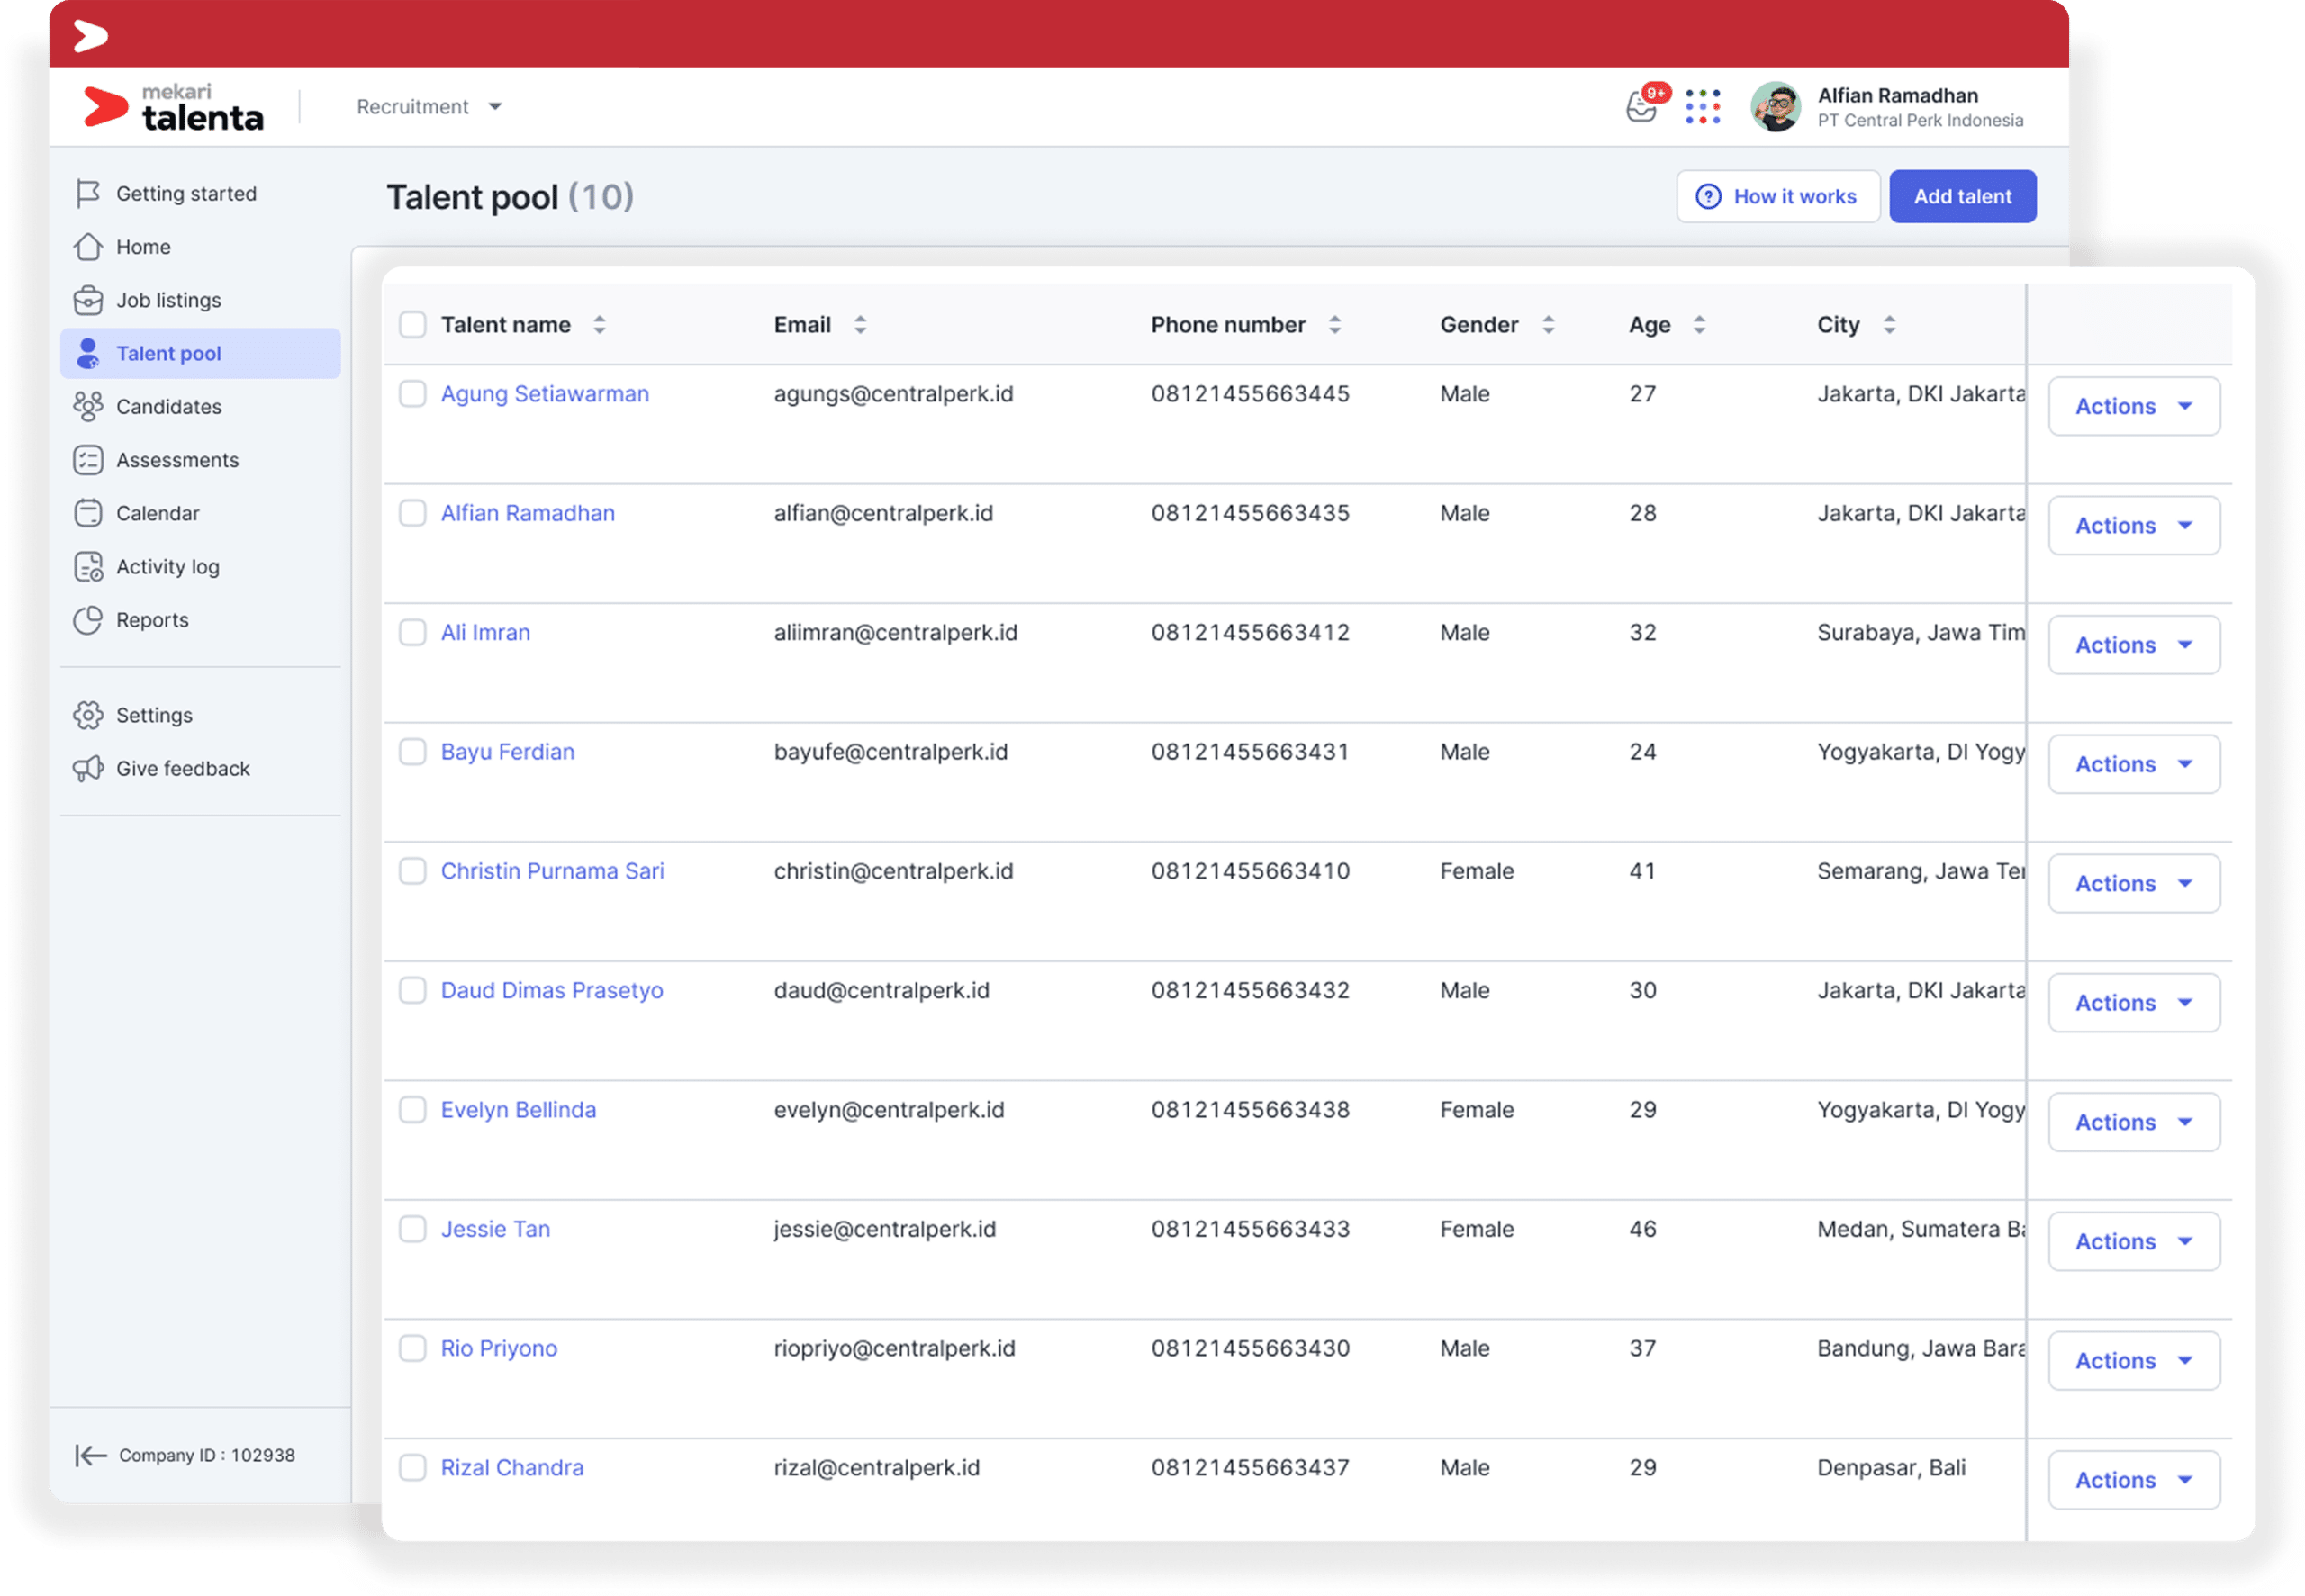Open Settings from the sidebar
Image resolution: width=2305 pixels, height=1596 pixels.
[x=155, y=714]
